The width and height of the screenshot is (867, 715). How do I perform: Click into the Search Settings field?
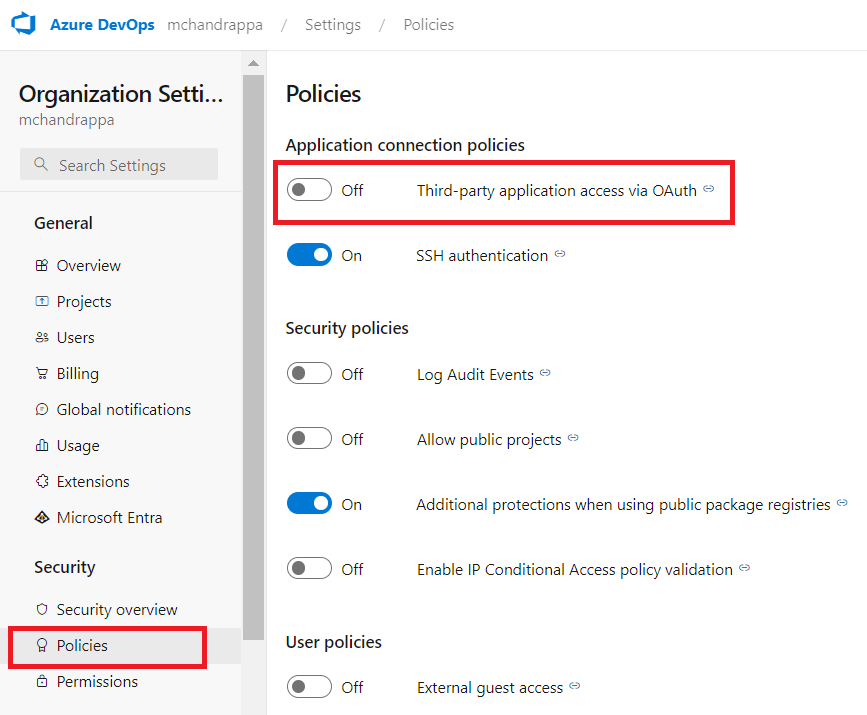[x=119, y=164]
